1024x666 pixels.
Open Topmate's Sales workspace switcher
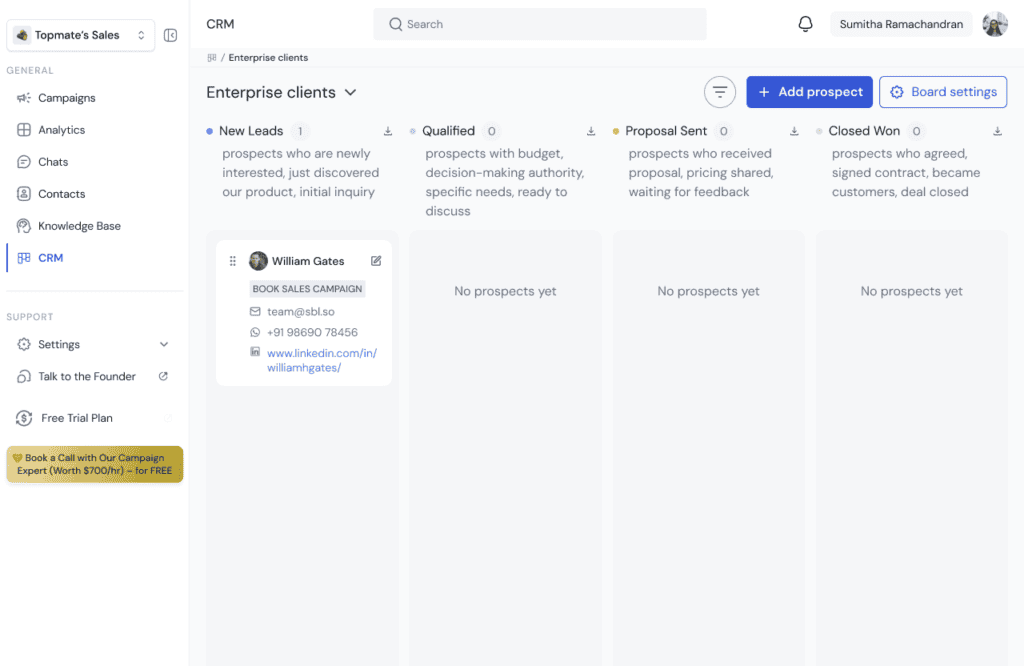[81, 35]
